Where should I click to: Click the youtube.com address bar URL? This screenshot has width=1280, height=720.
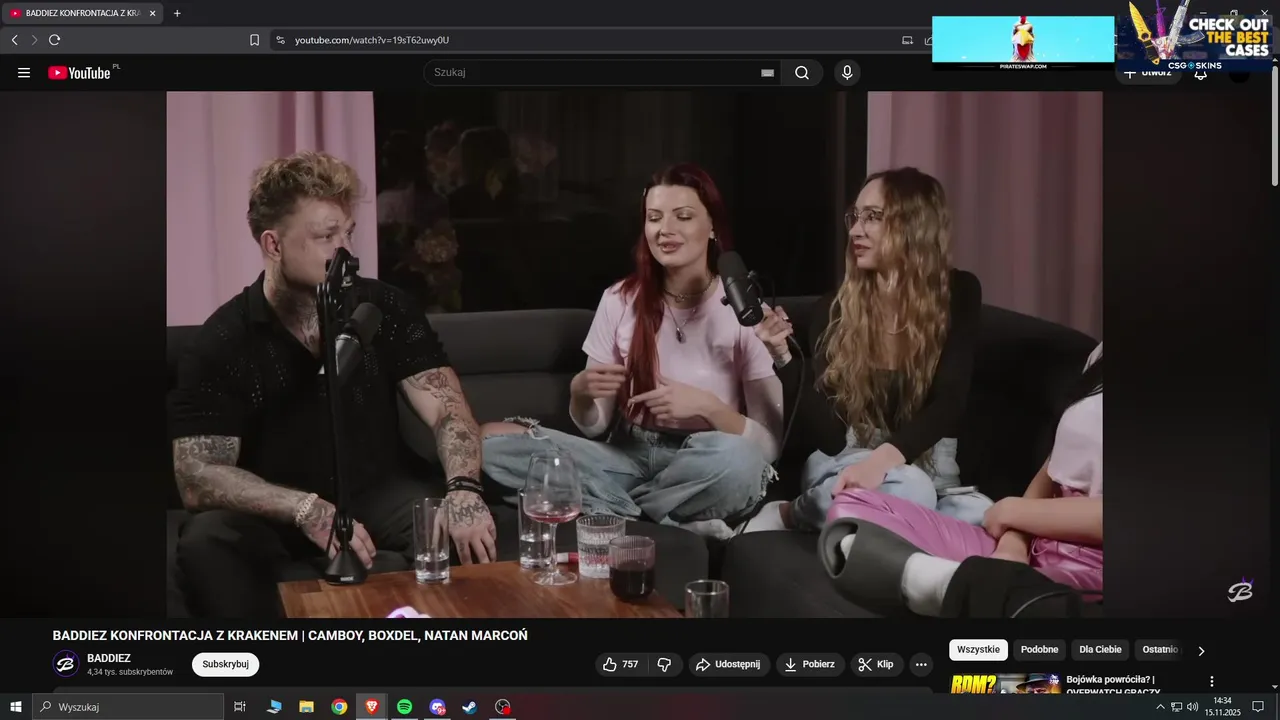coord(372,40)
